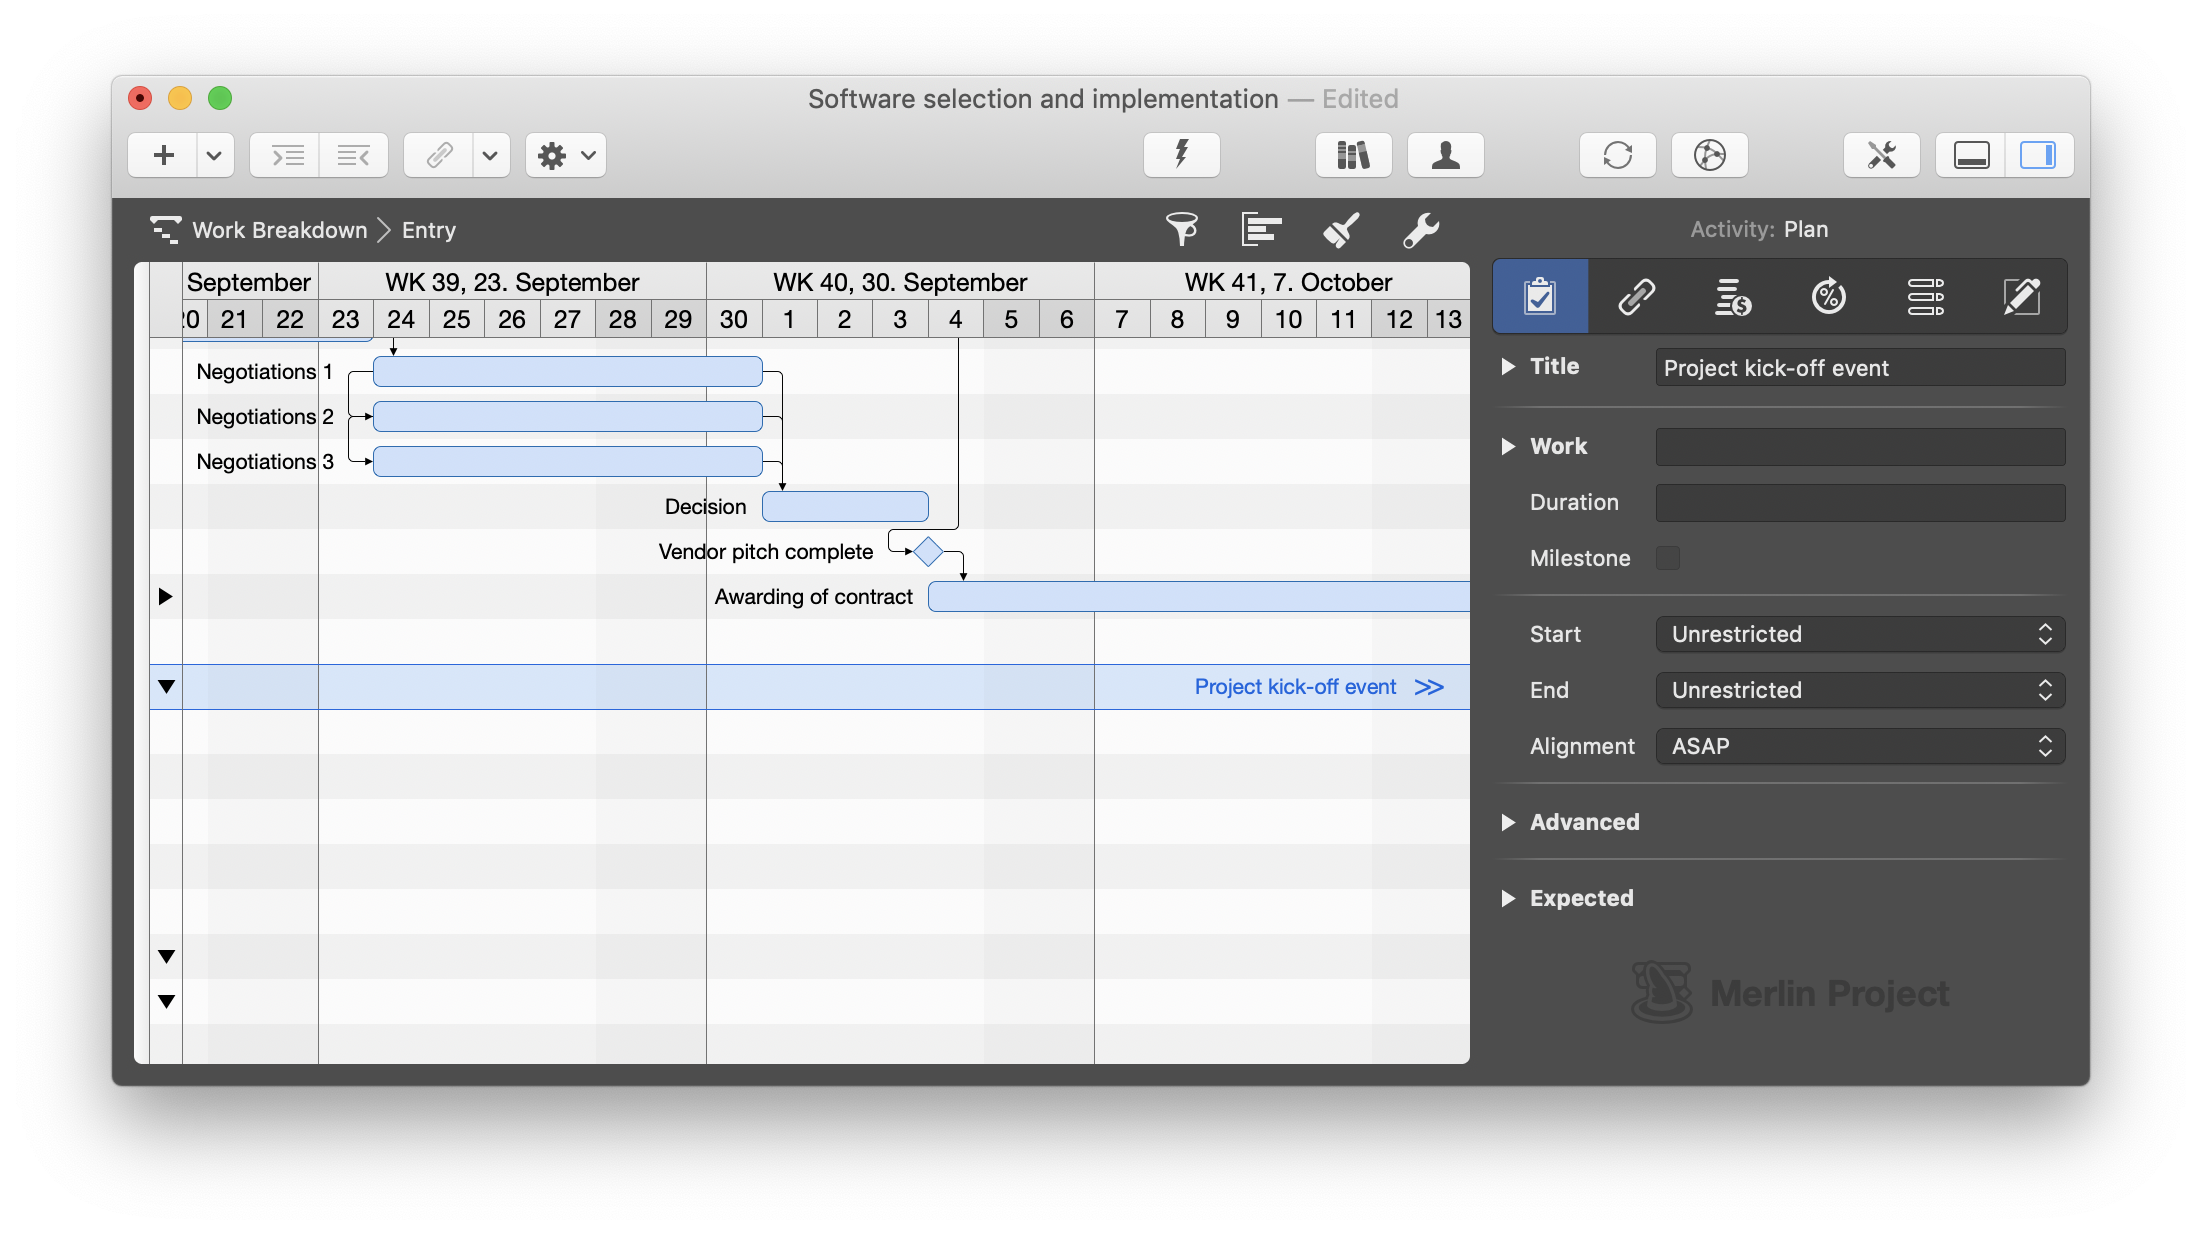Click inside the Title input field
This screenshot has height=1234, width=2202.
pos(1858,367)
